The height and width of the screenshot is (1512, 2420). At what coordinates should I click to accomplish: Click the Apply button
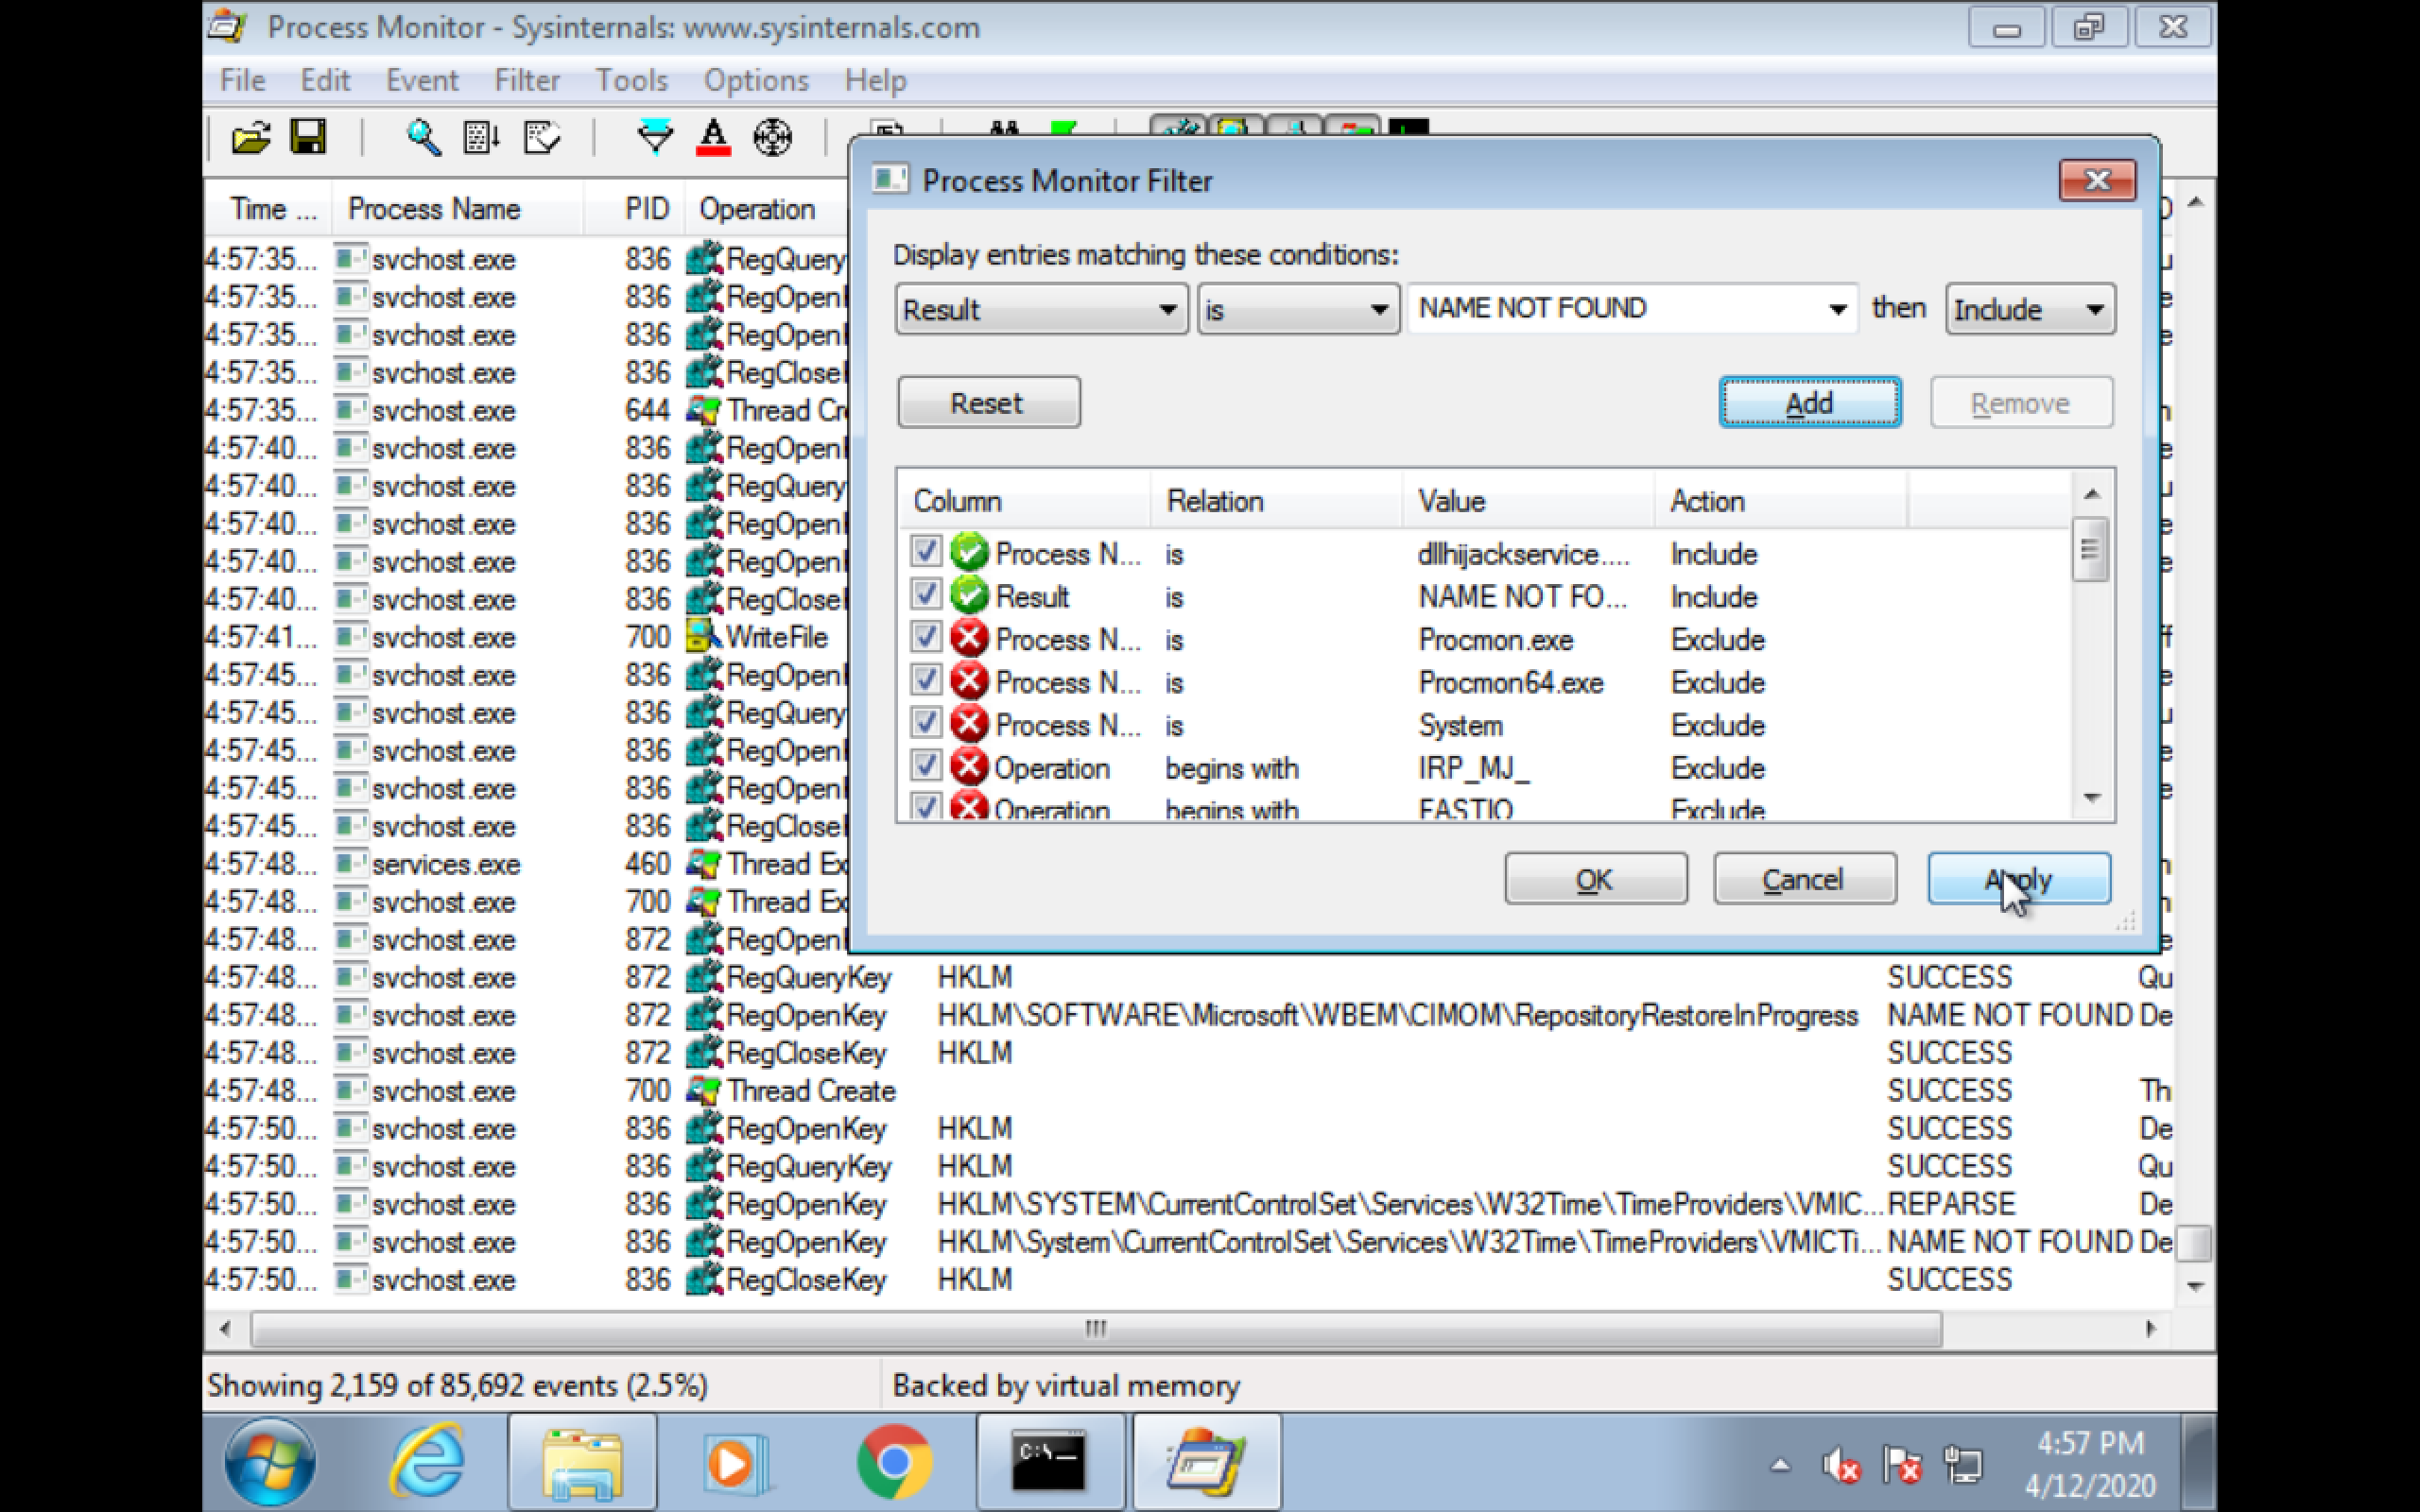click(2019, 879)
